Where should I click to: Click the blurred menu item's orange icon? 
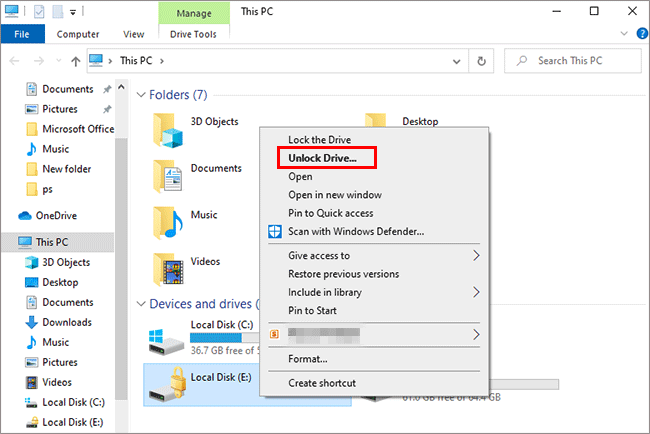click(x=274, y=334)
